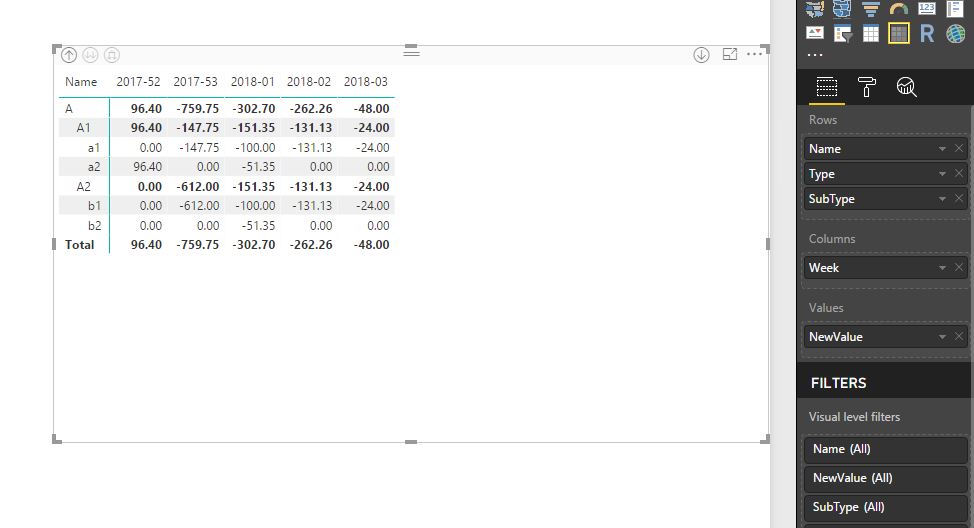The image size is (974, 528).
Task: Click the Name column header
Action: tap(81, 82)
